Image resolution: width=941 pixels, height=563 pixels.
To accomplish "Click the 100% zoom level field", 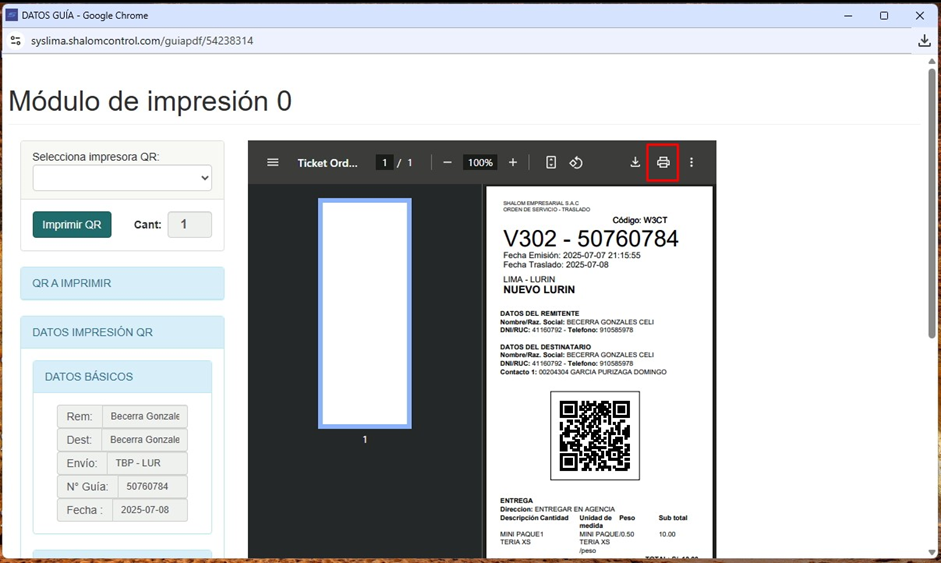I will [x=480, y=163].
